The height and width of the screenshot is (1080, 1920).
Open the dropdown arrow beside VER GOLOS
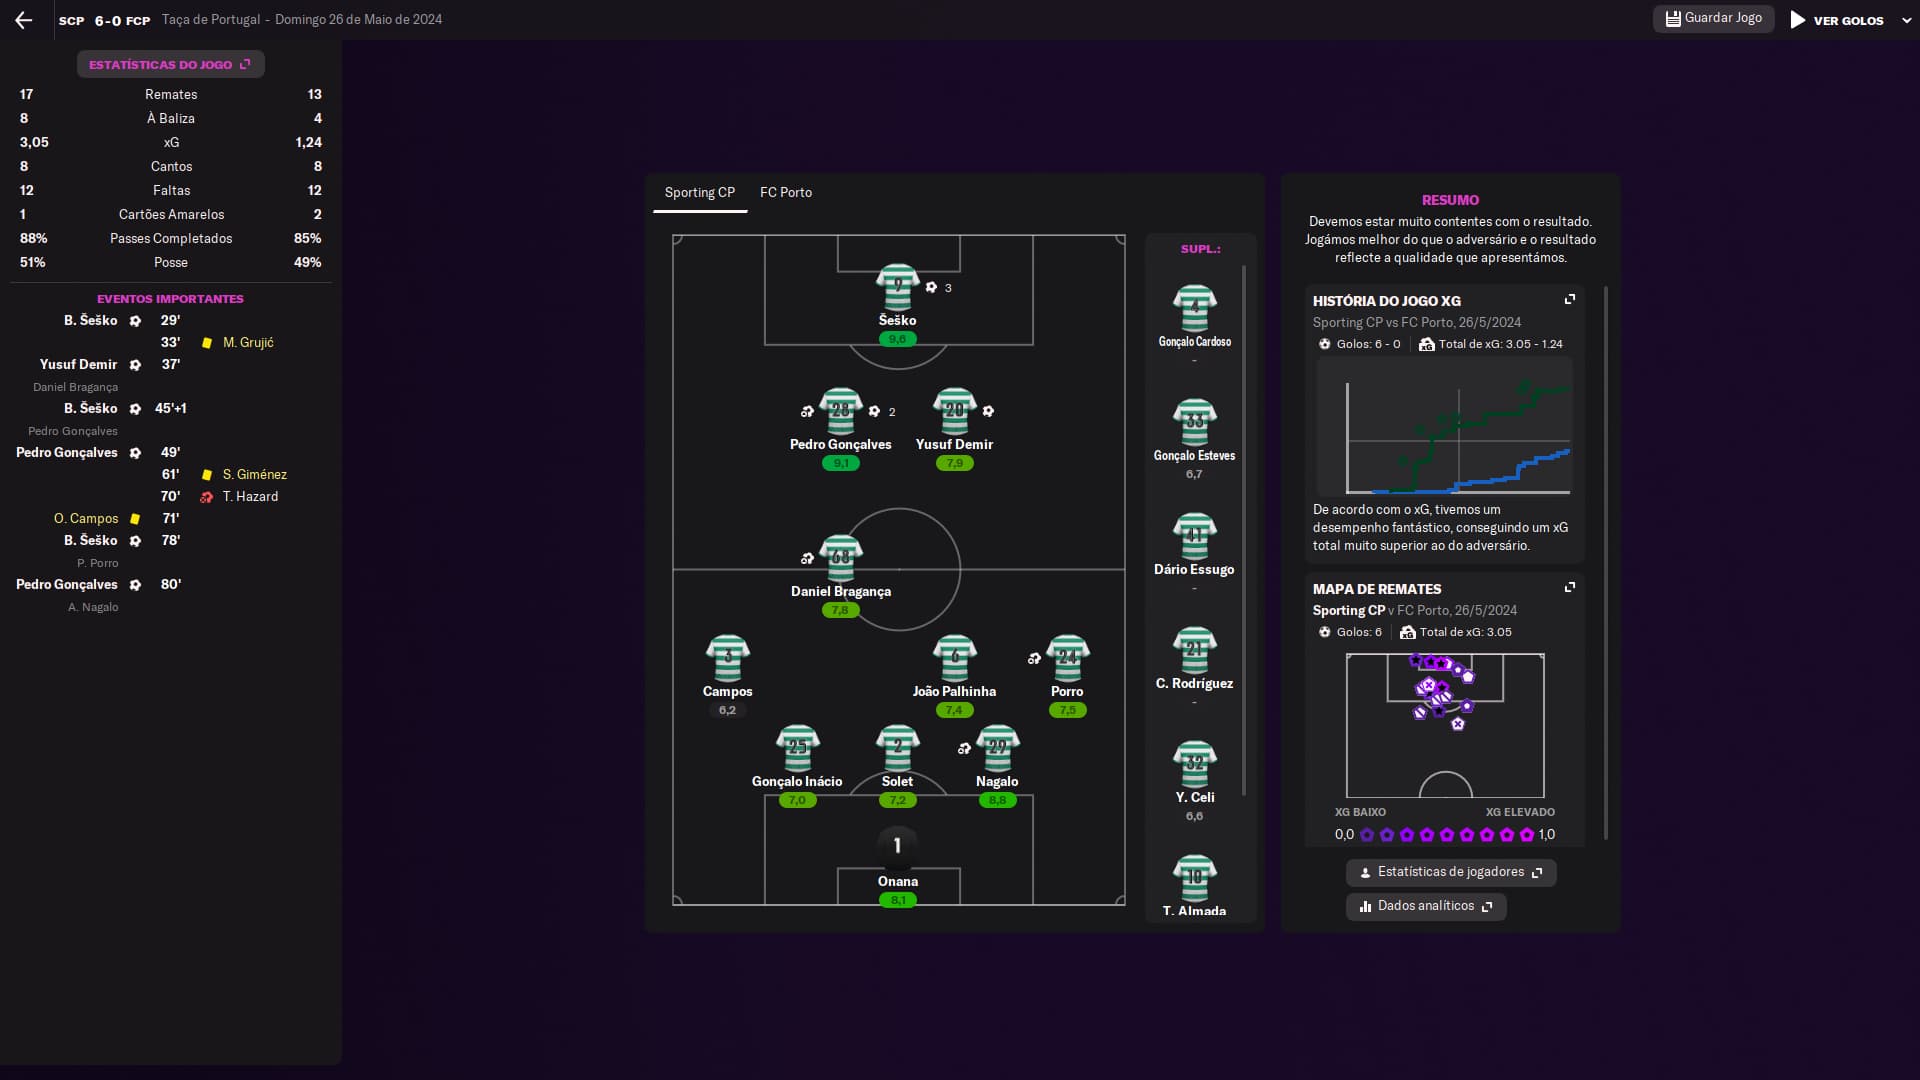click(x=1906, y=20)
